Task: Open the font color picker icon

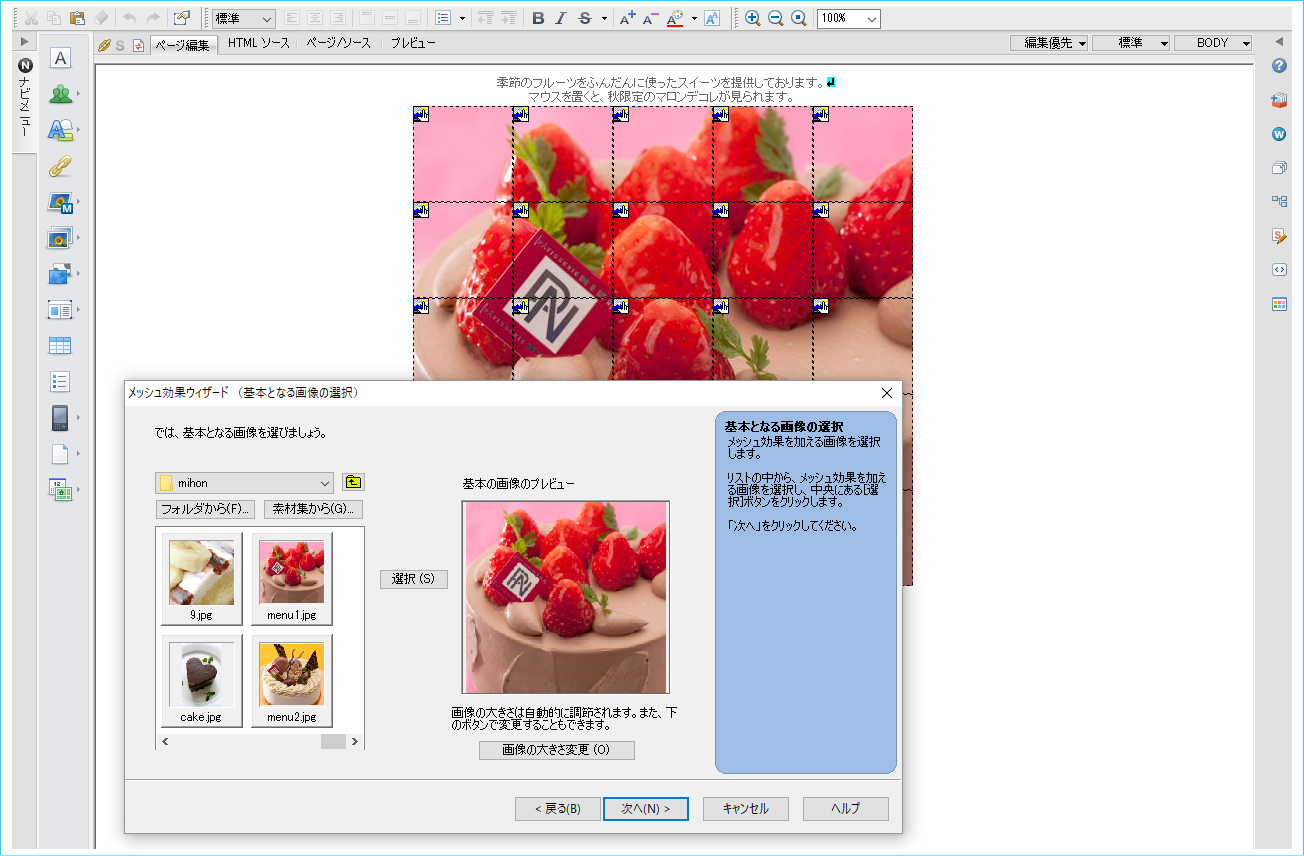Action: (675, 18)
